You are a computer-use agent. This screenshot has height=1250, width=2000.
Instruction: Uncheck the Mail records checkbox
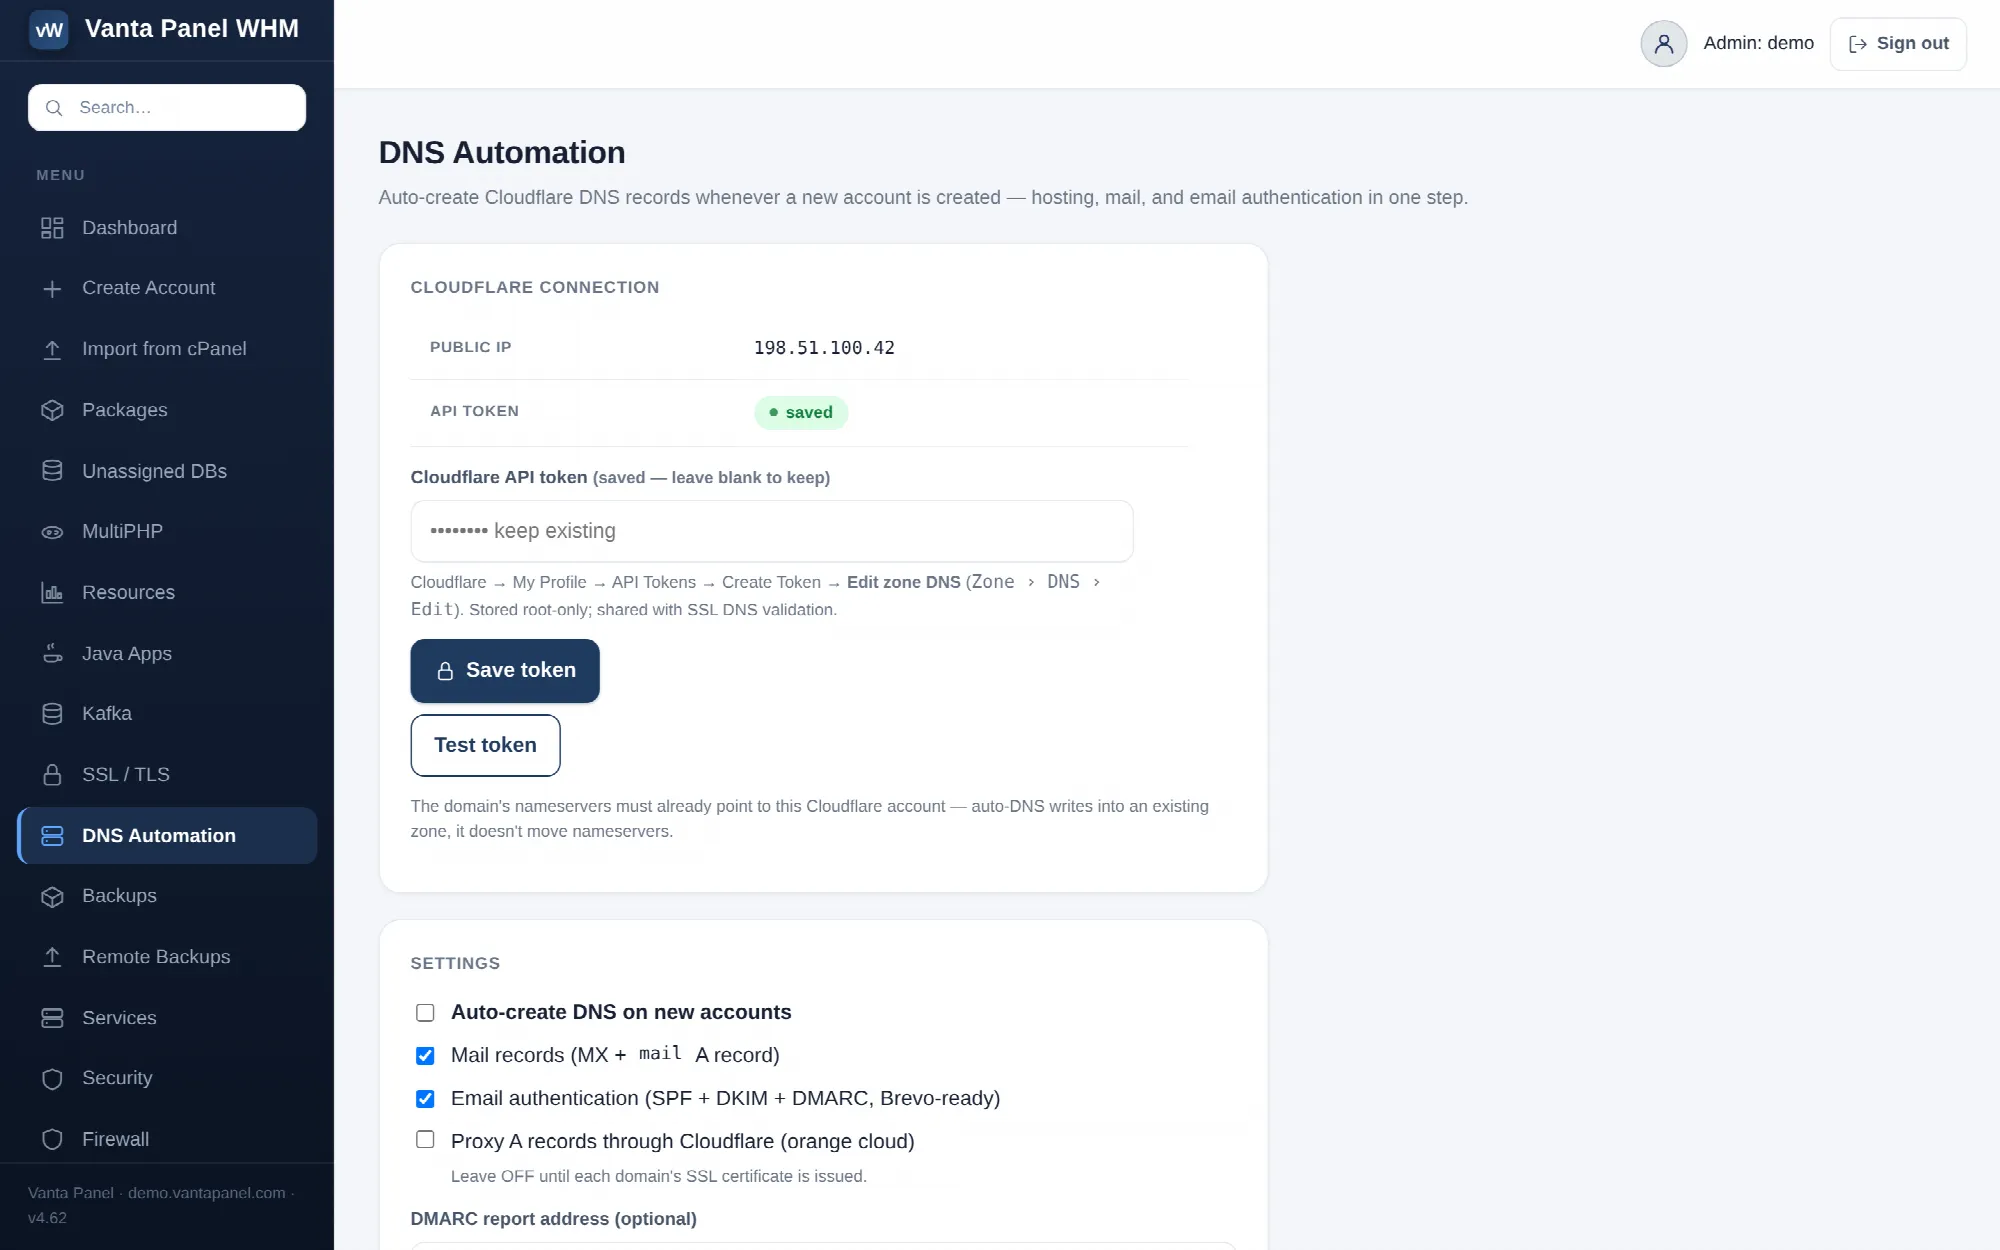tap(425, 1056)
